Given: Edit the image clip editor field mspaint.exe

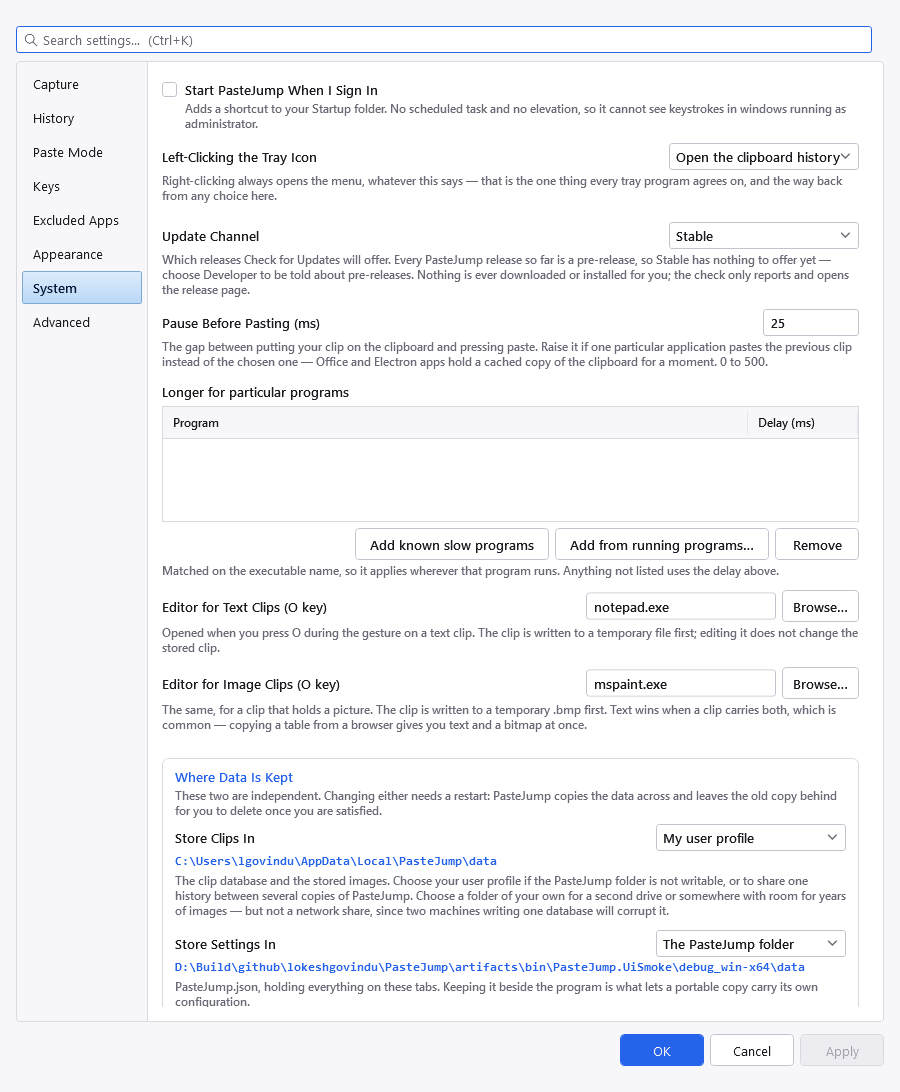Looking at the screenshot, I should point(681,684).
